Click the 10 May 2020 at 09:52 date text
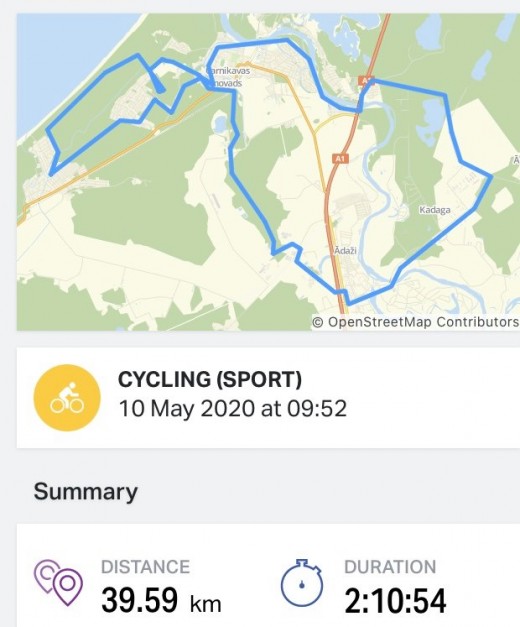This screenshot has width=520, height=627. (x=233, y=409)
